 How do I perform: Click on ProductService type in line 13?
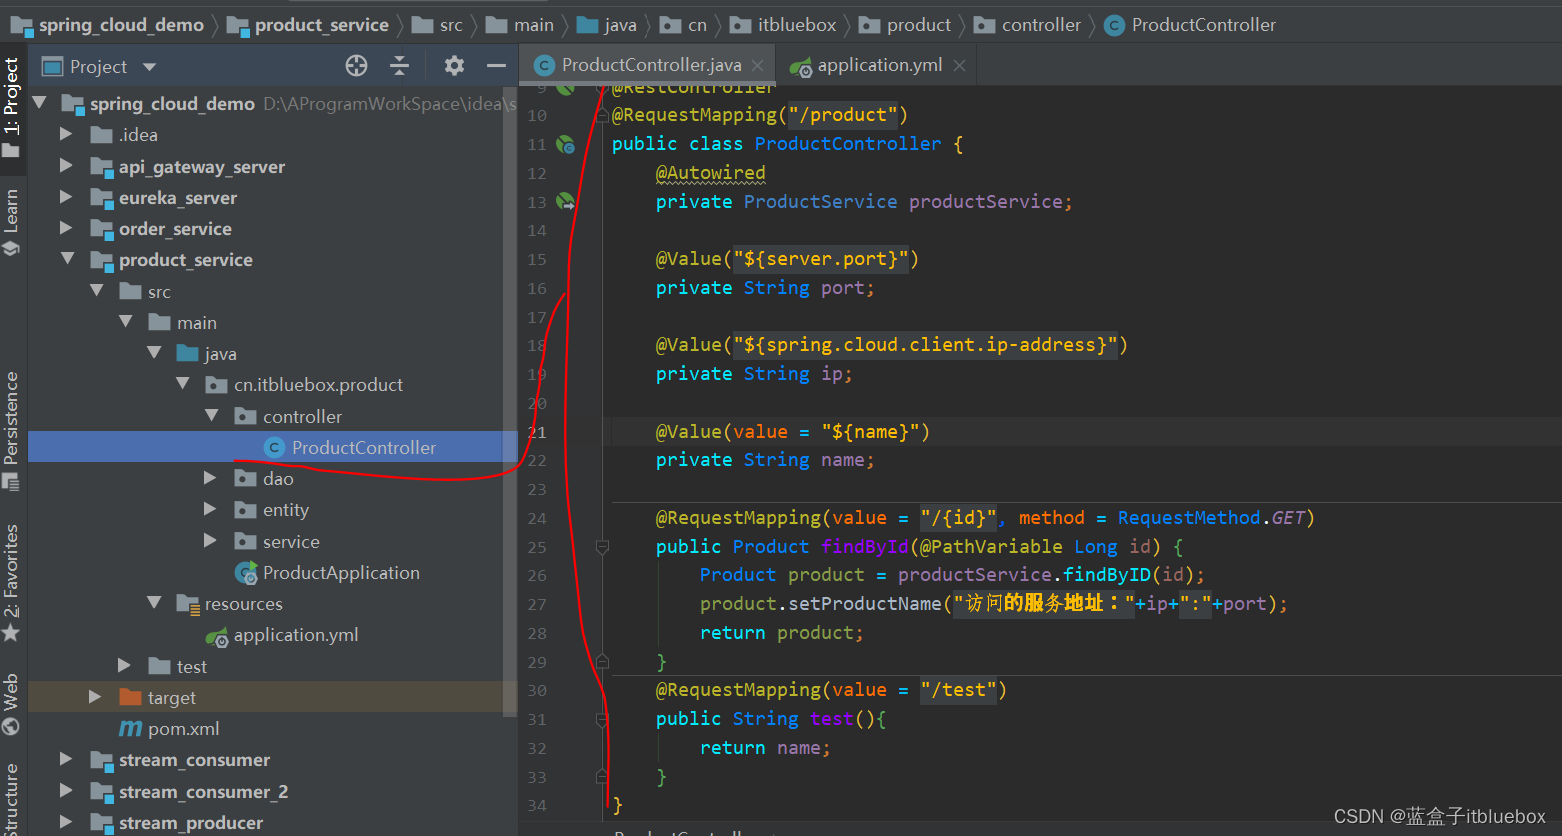[x=820, y=201]
